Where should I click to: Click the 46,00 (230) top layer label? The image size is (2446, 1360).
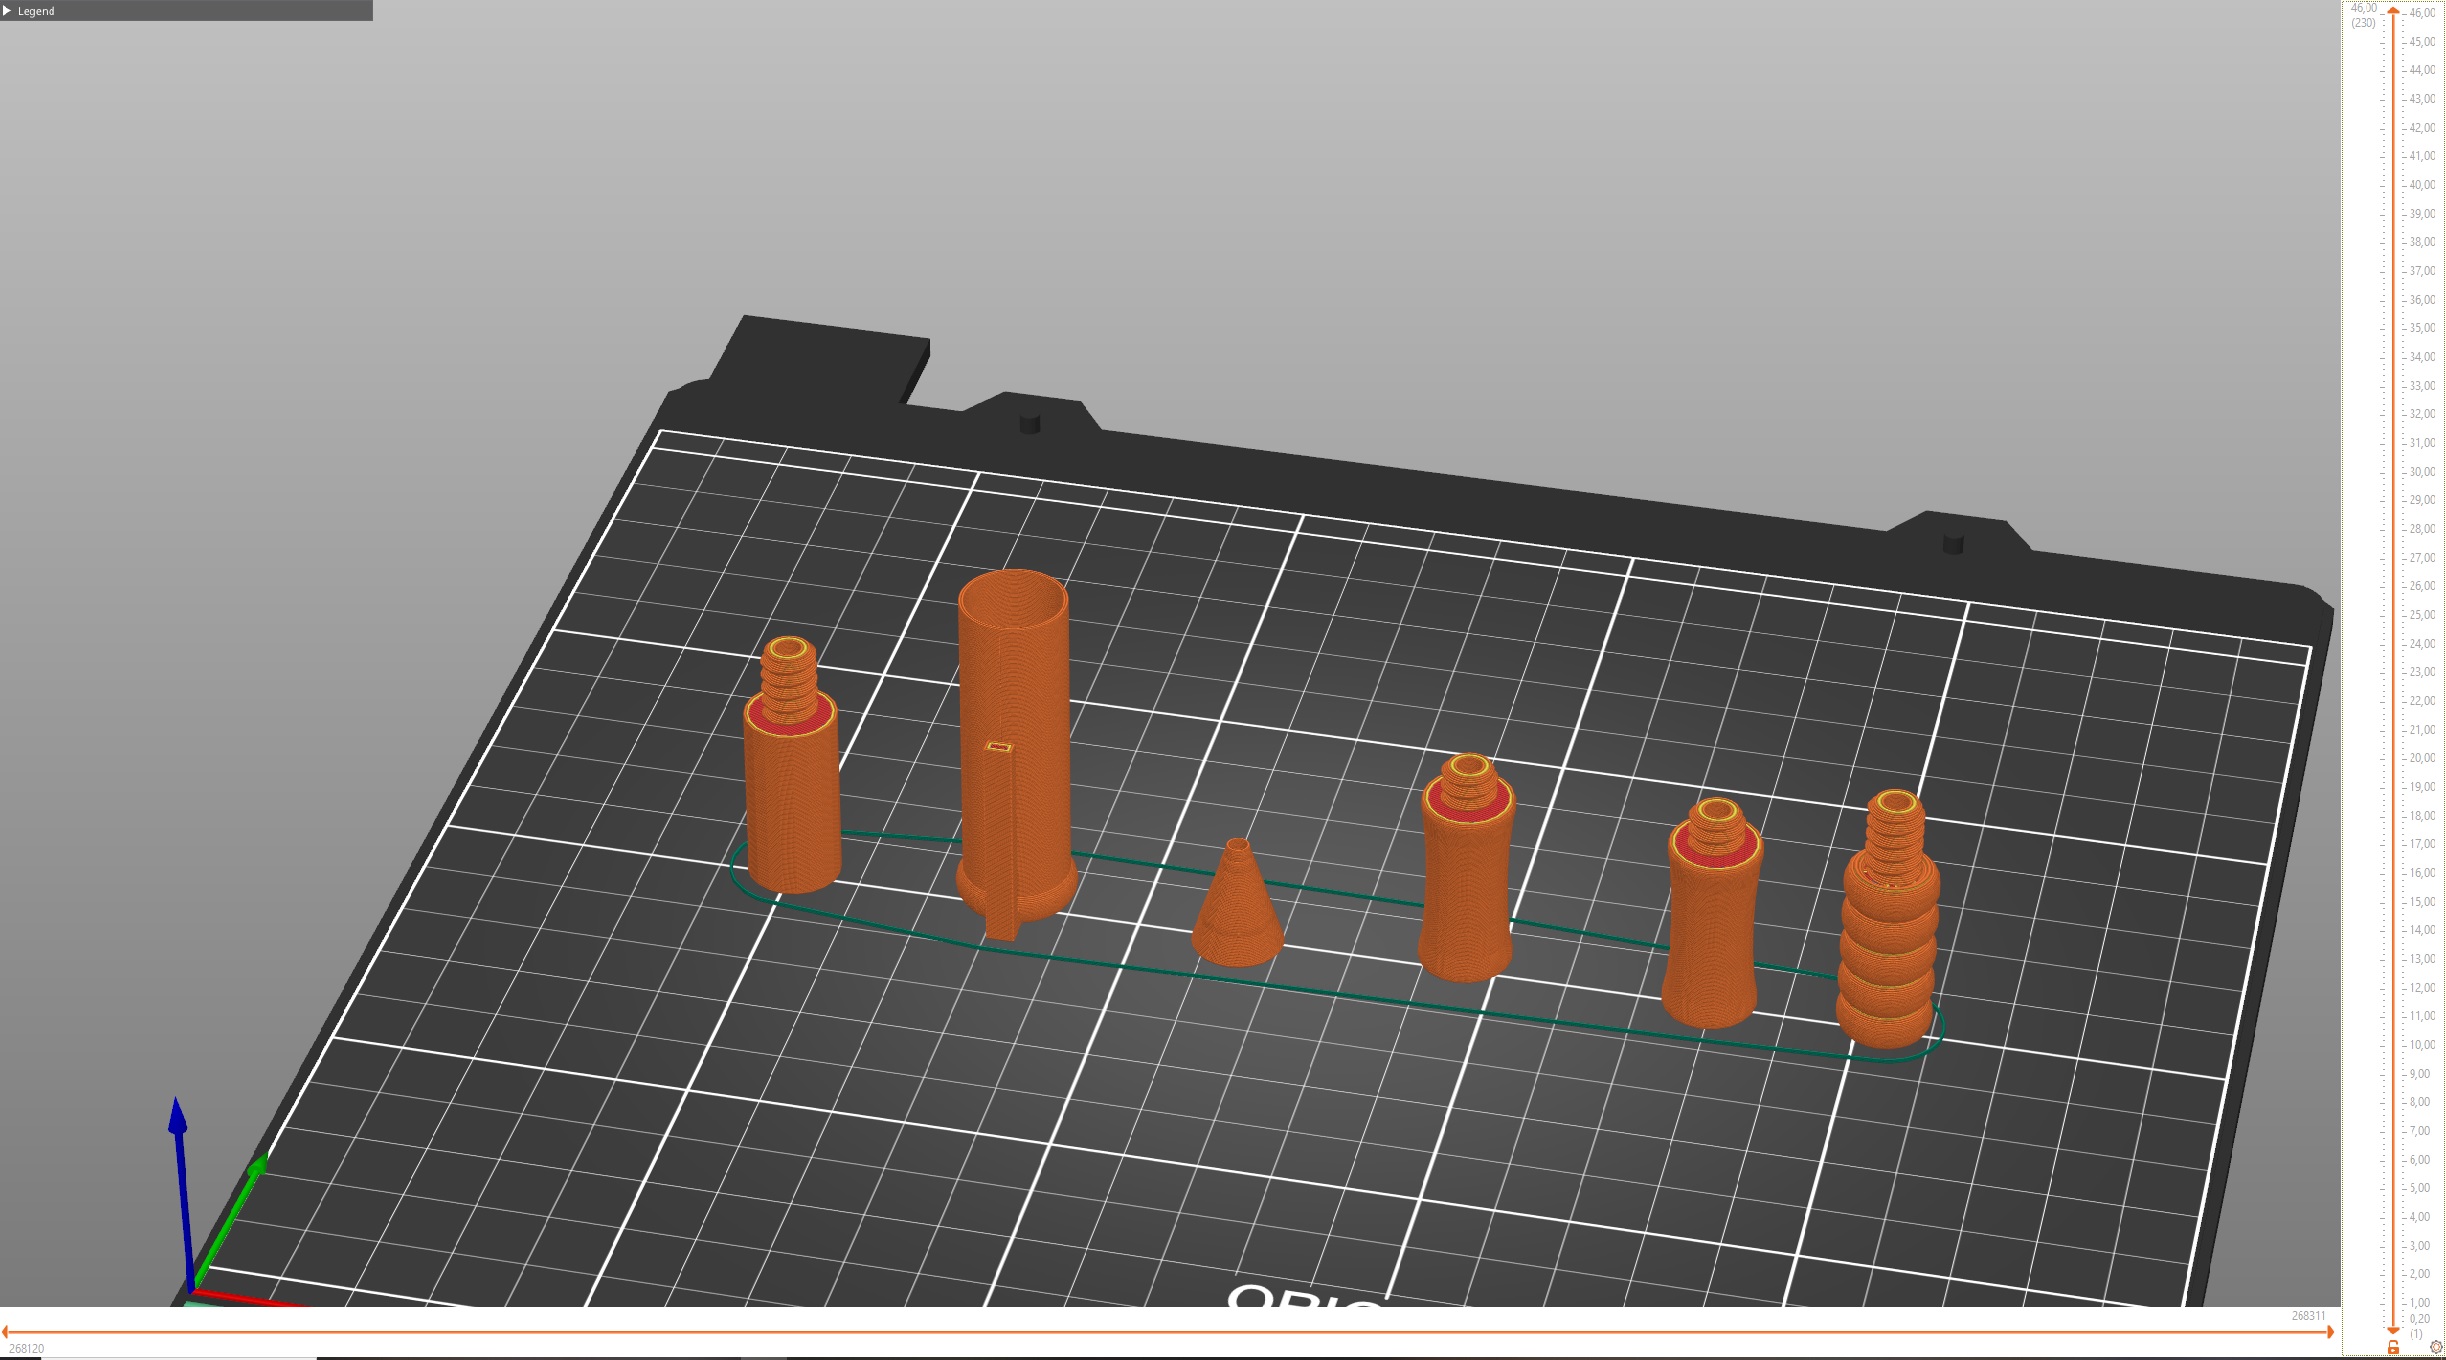tap(2362, 14)
